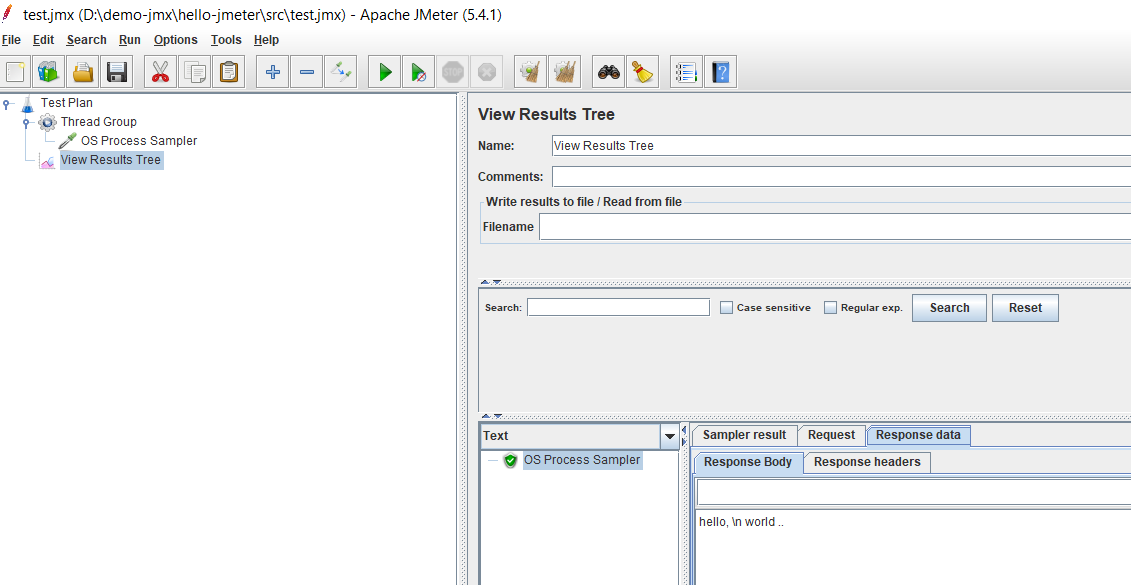
Task: Select OS Process Sampler tree node
Action: [x=139, y=141]
